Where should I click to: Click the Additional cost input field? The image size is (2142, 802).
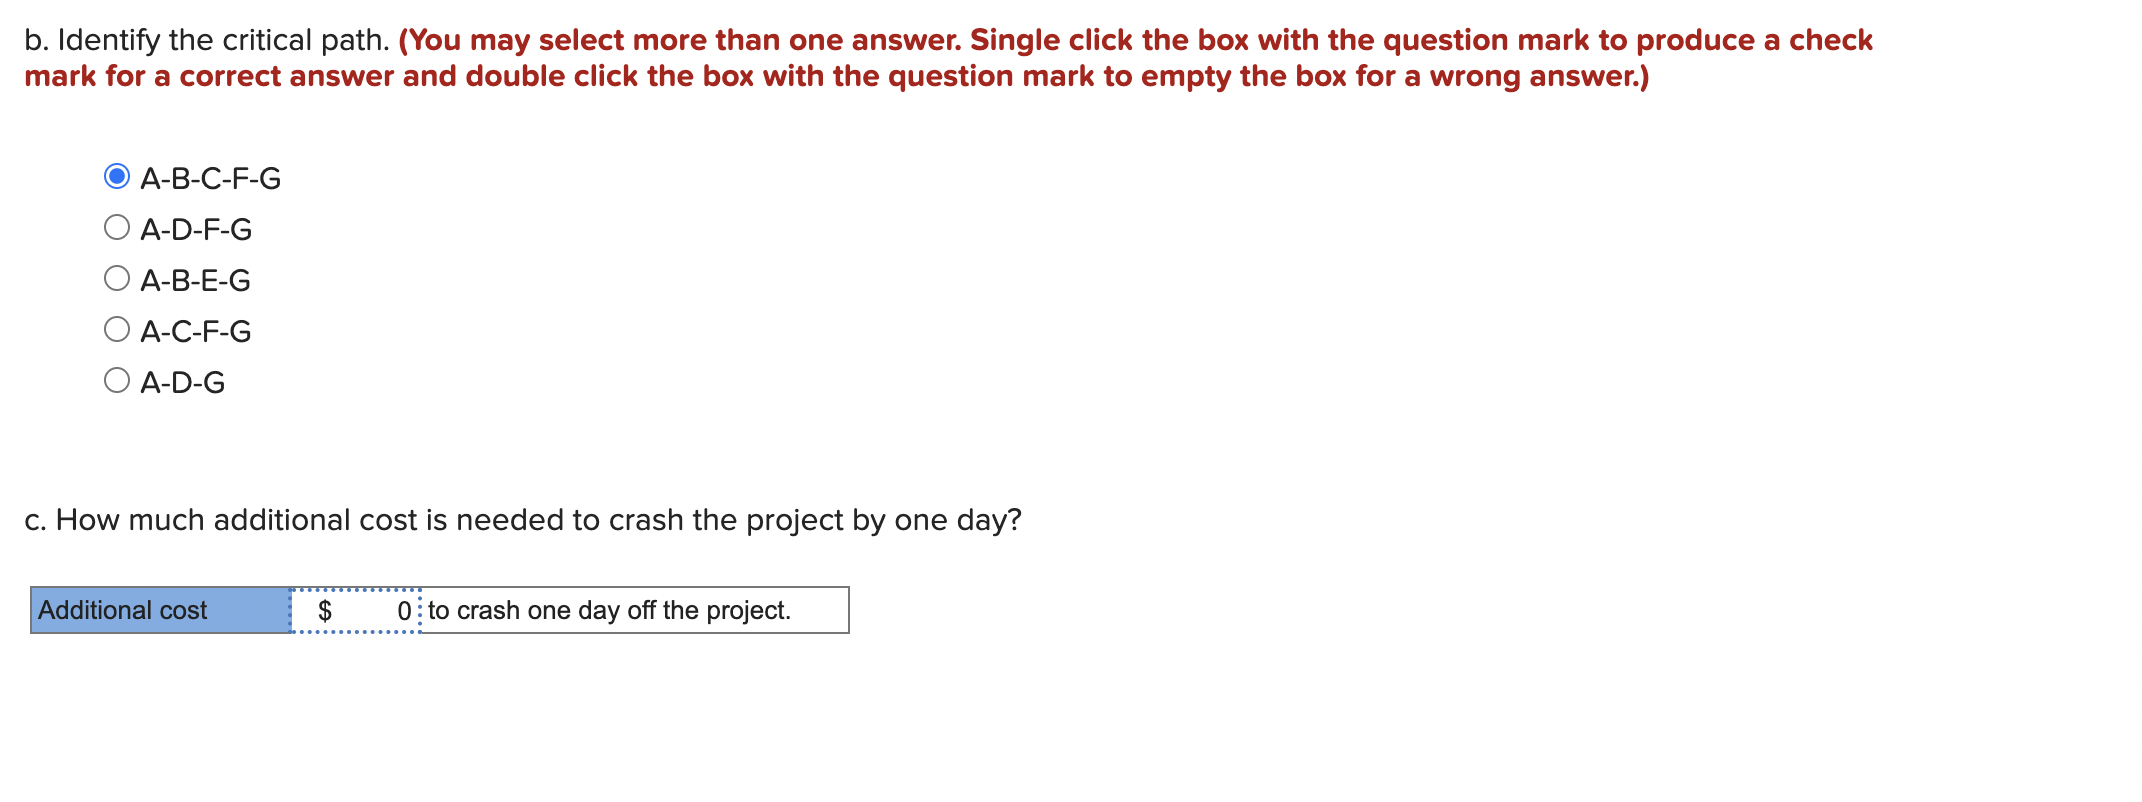pyautogui.click(x=357, y=610)
